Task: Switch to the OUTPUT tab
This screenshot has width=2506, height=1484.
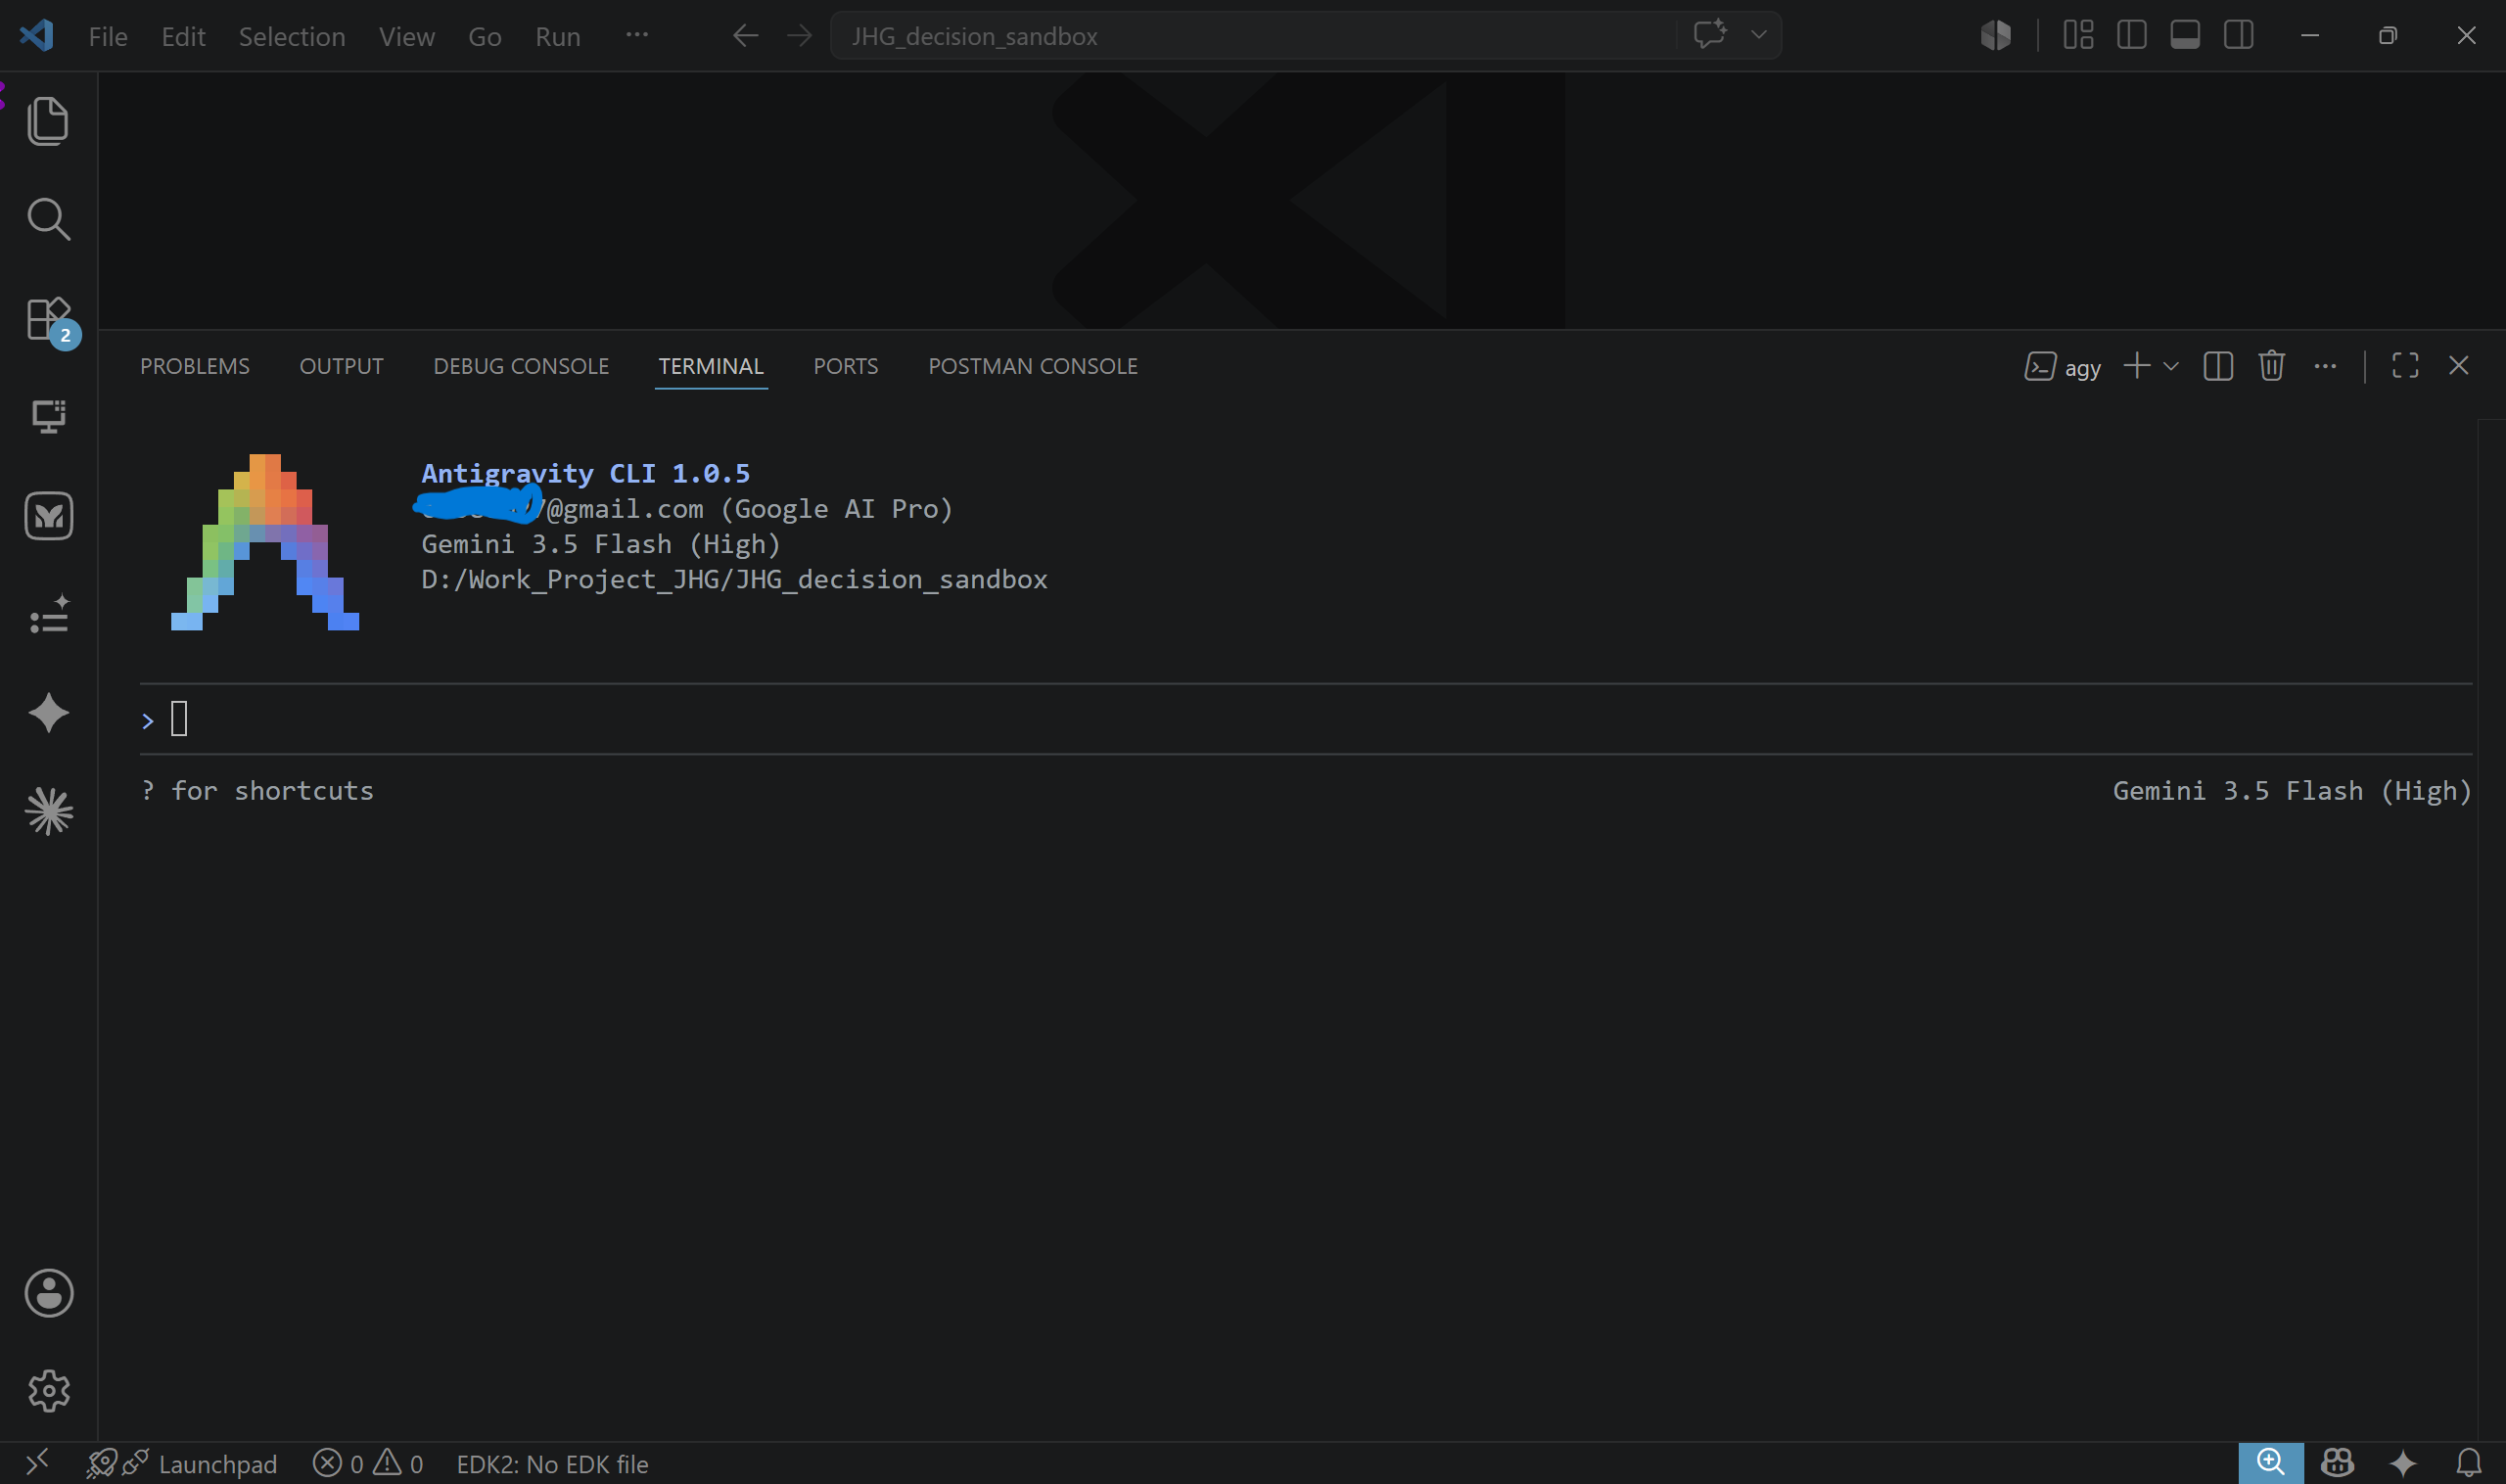Action: click(x=341, y=366)
